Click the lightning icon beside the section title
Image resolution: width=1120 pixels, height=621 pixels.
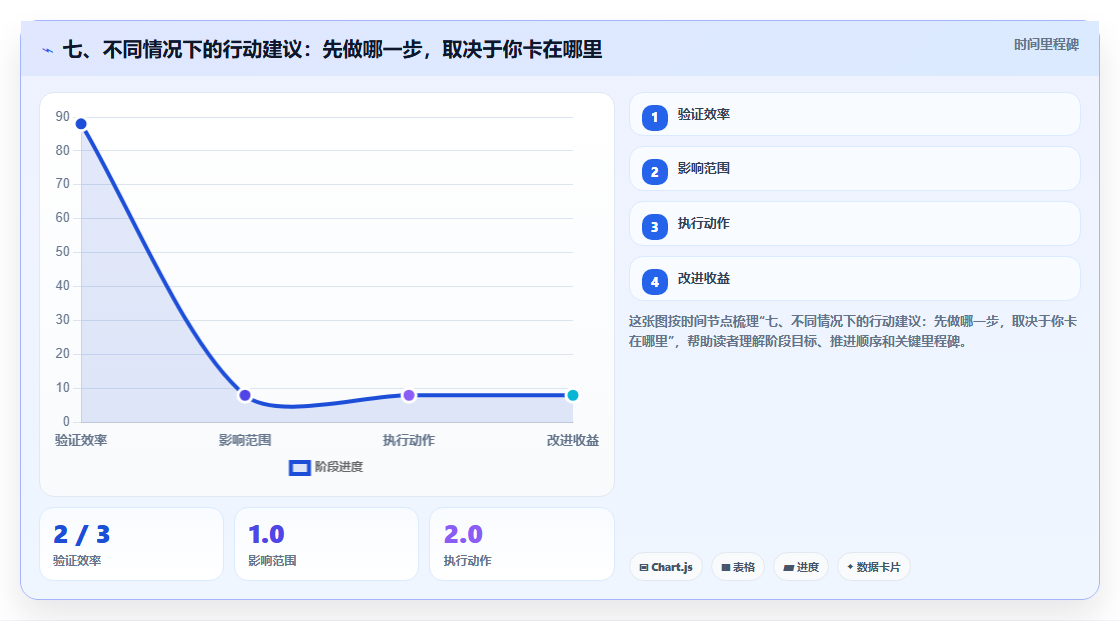pyautogui.click(x=48, y=50)
